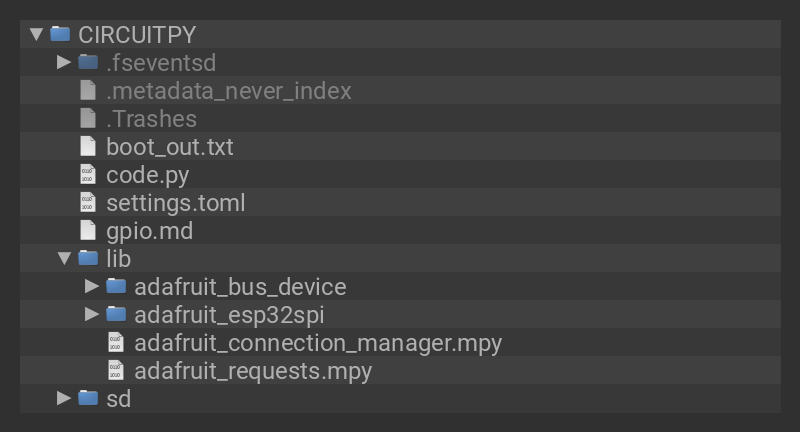Viewport: 800px width, 432px height.
Task: Expand the adafruit_bus_device folder
Action: [x=92, y=287]
